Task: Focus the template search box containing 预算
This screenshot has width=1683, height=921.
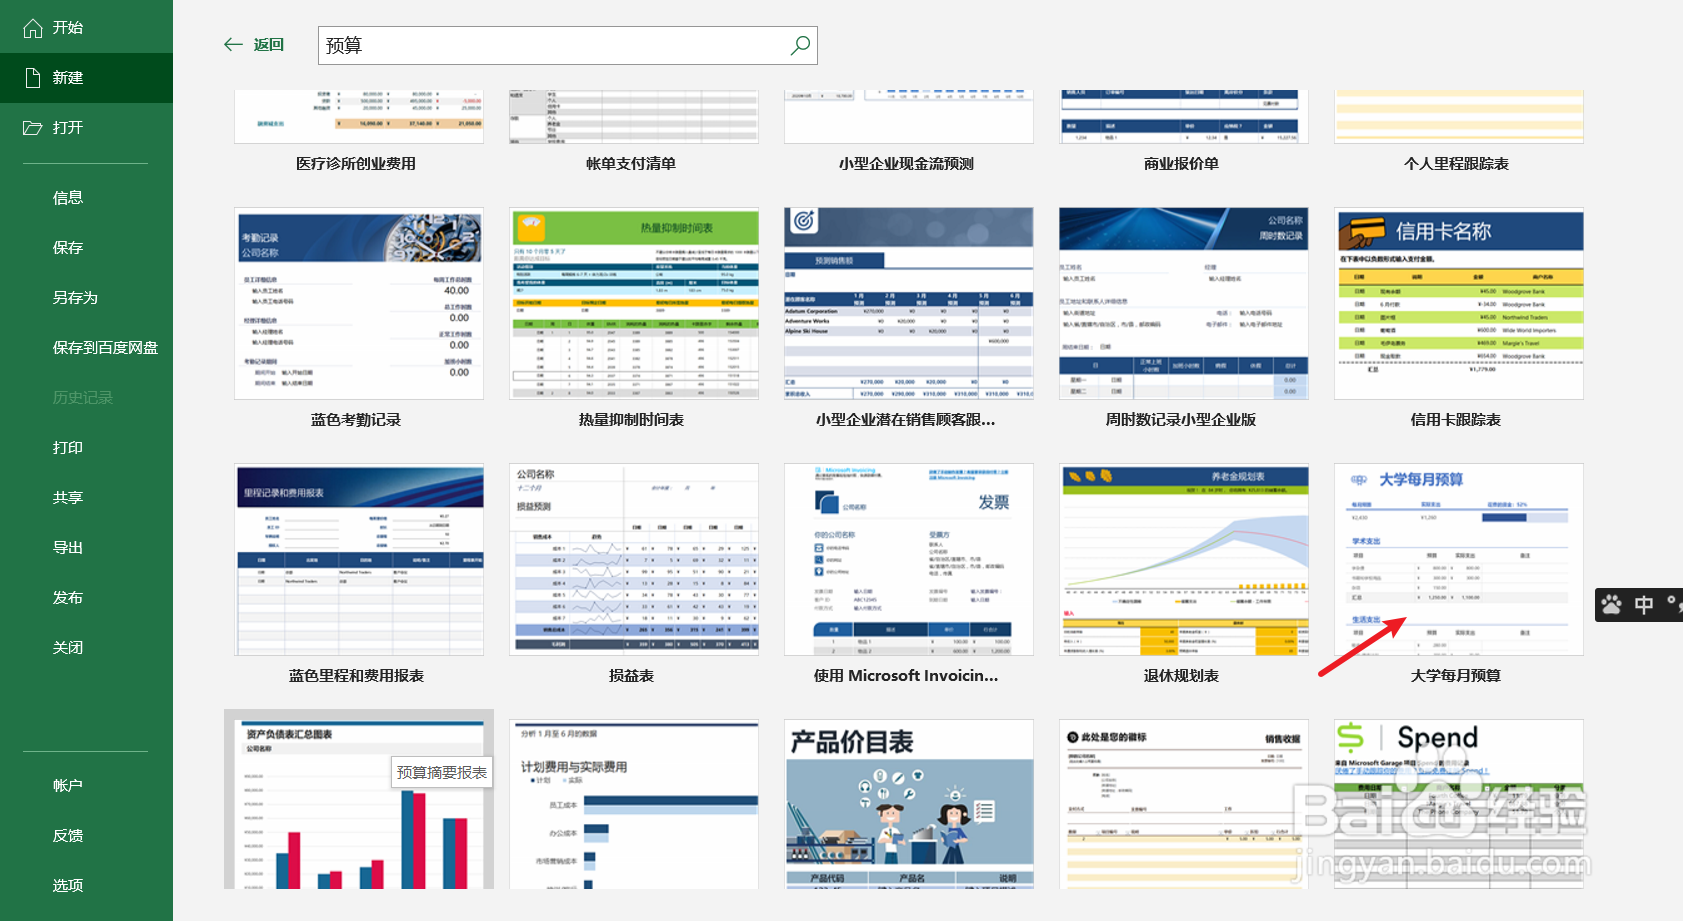Action: coord(567,45)
